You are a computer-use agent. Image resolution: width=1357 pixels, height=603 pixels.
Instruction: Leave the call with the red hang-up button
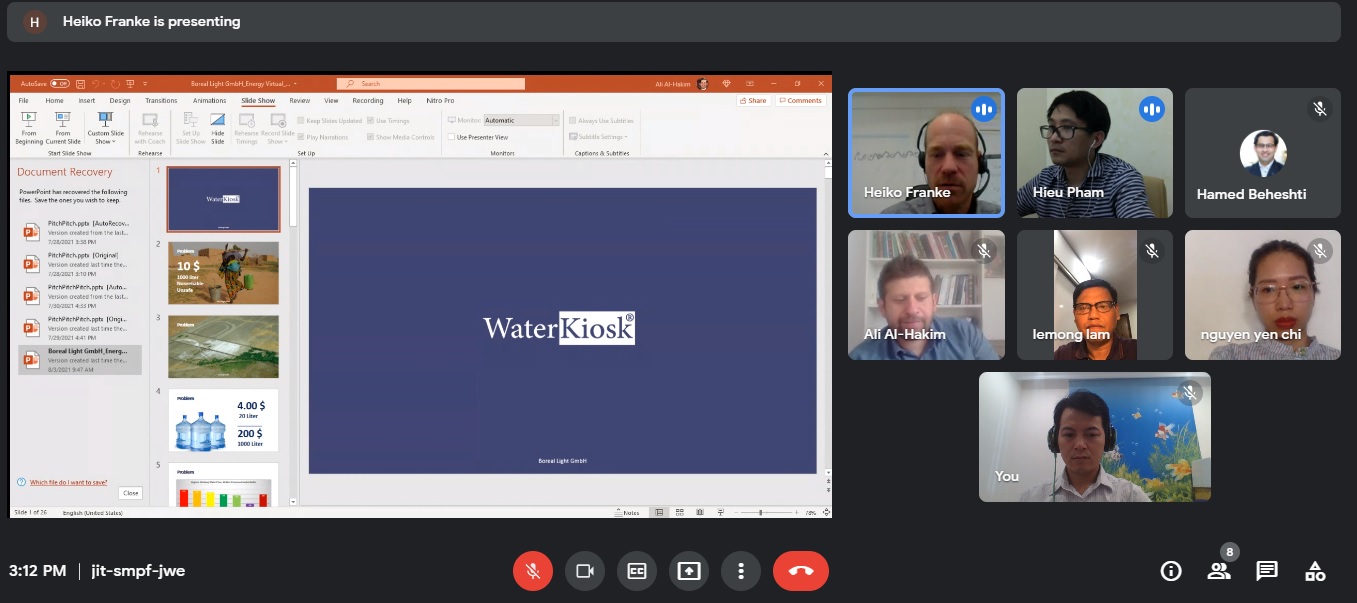pos(801,571)
